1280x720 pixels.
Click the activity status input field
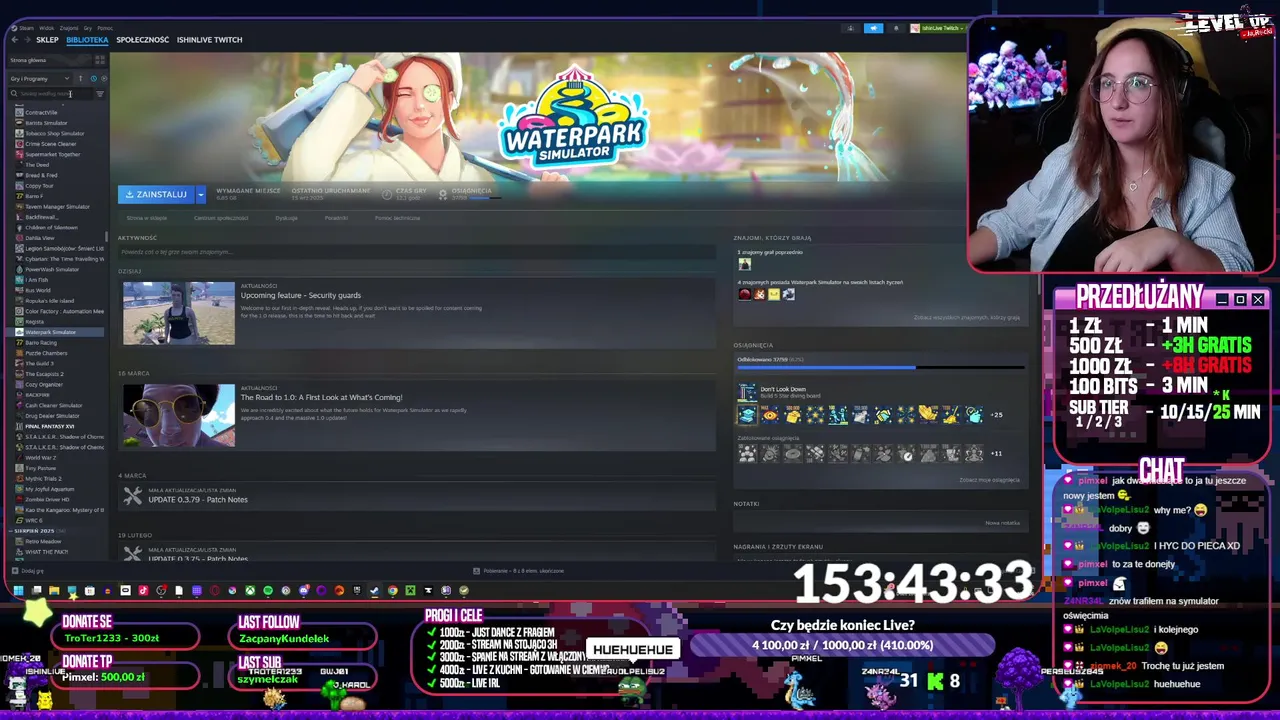(417, 252)
